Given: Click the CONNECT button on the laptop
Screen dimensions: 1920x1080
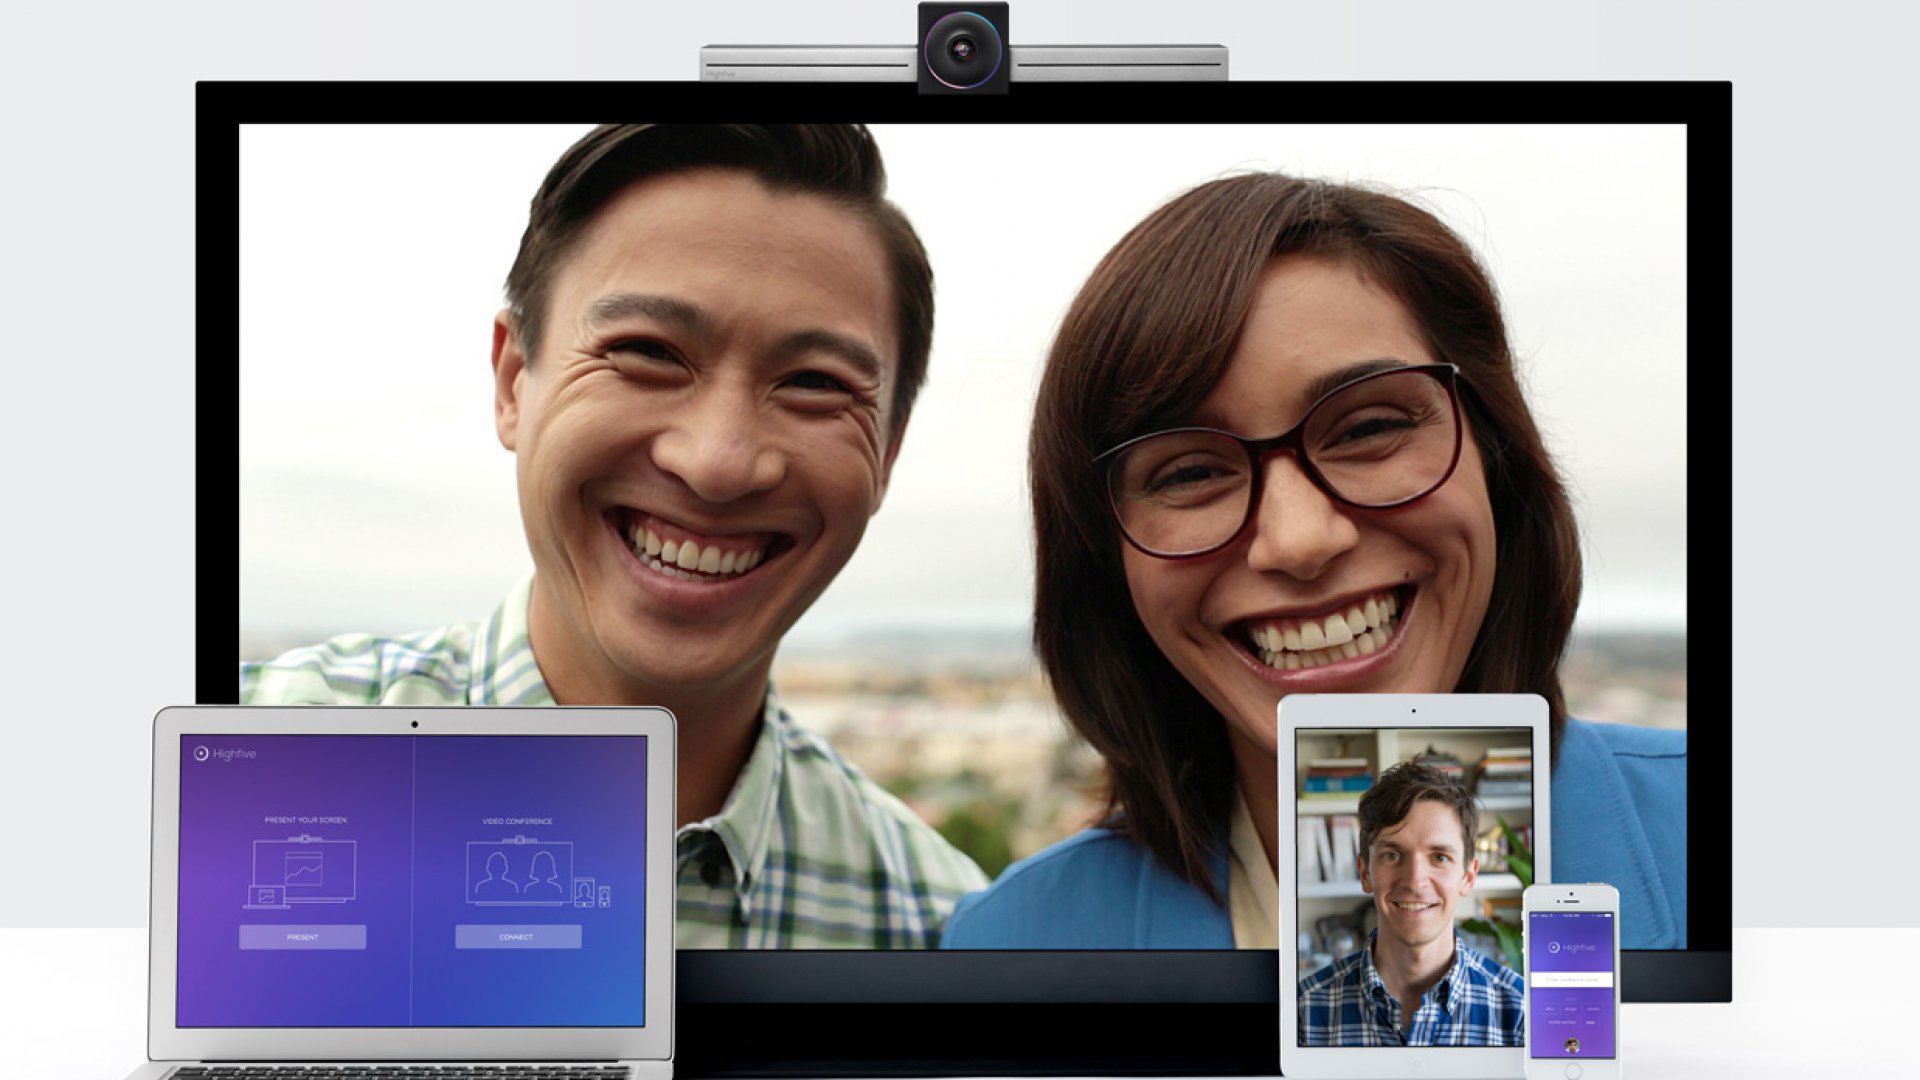Looking at the screenshot, I should (x=517, y=937).
